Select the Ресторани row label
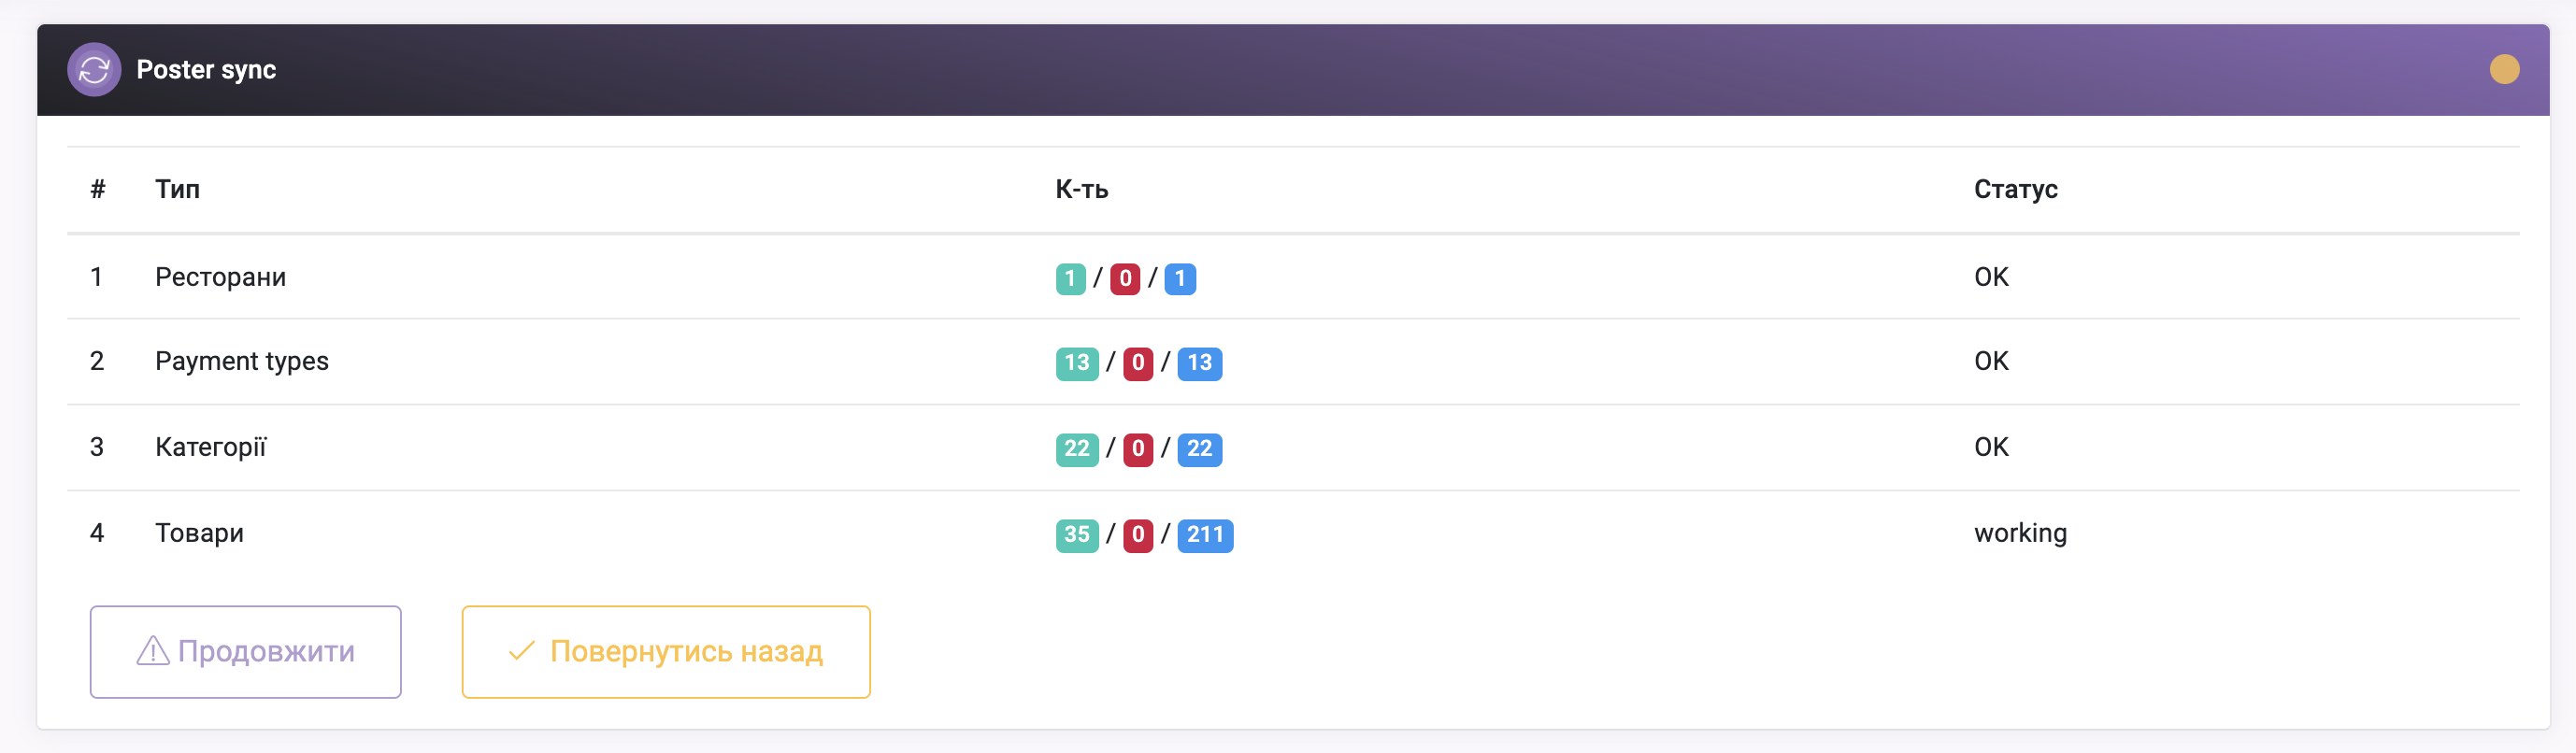Viewport: 2576px width, 753px height. tap(220, 277)
